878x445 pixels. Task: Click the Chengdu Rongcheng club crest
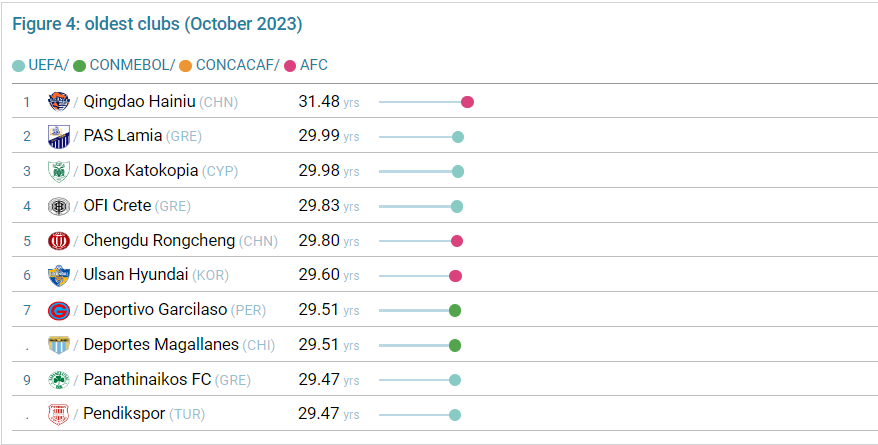[58, 241]
